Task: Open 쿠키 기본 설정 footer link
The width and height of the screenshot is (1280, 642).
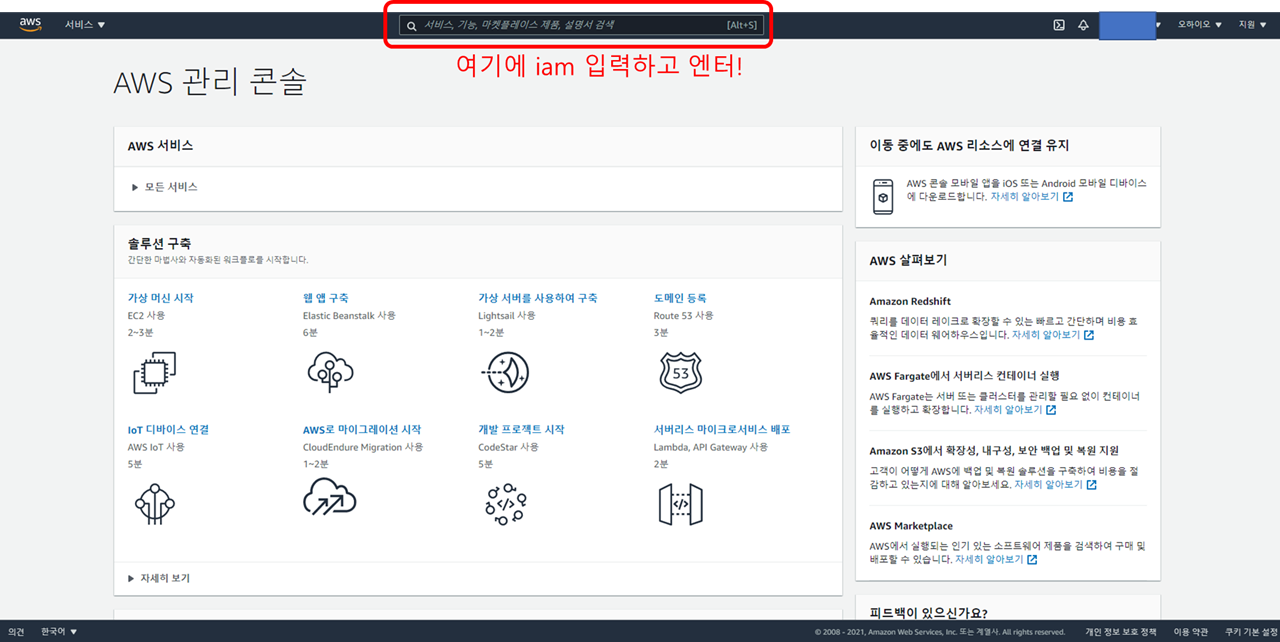Action: point(1251,632)
